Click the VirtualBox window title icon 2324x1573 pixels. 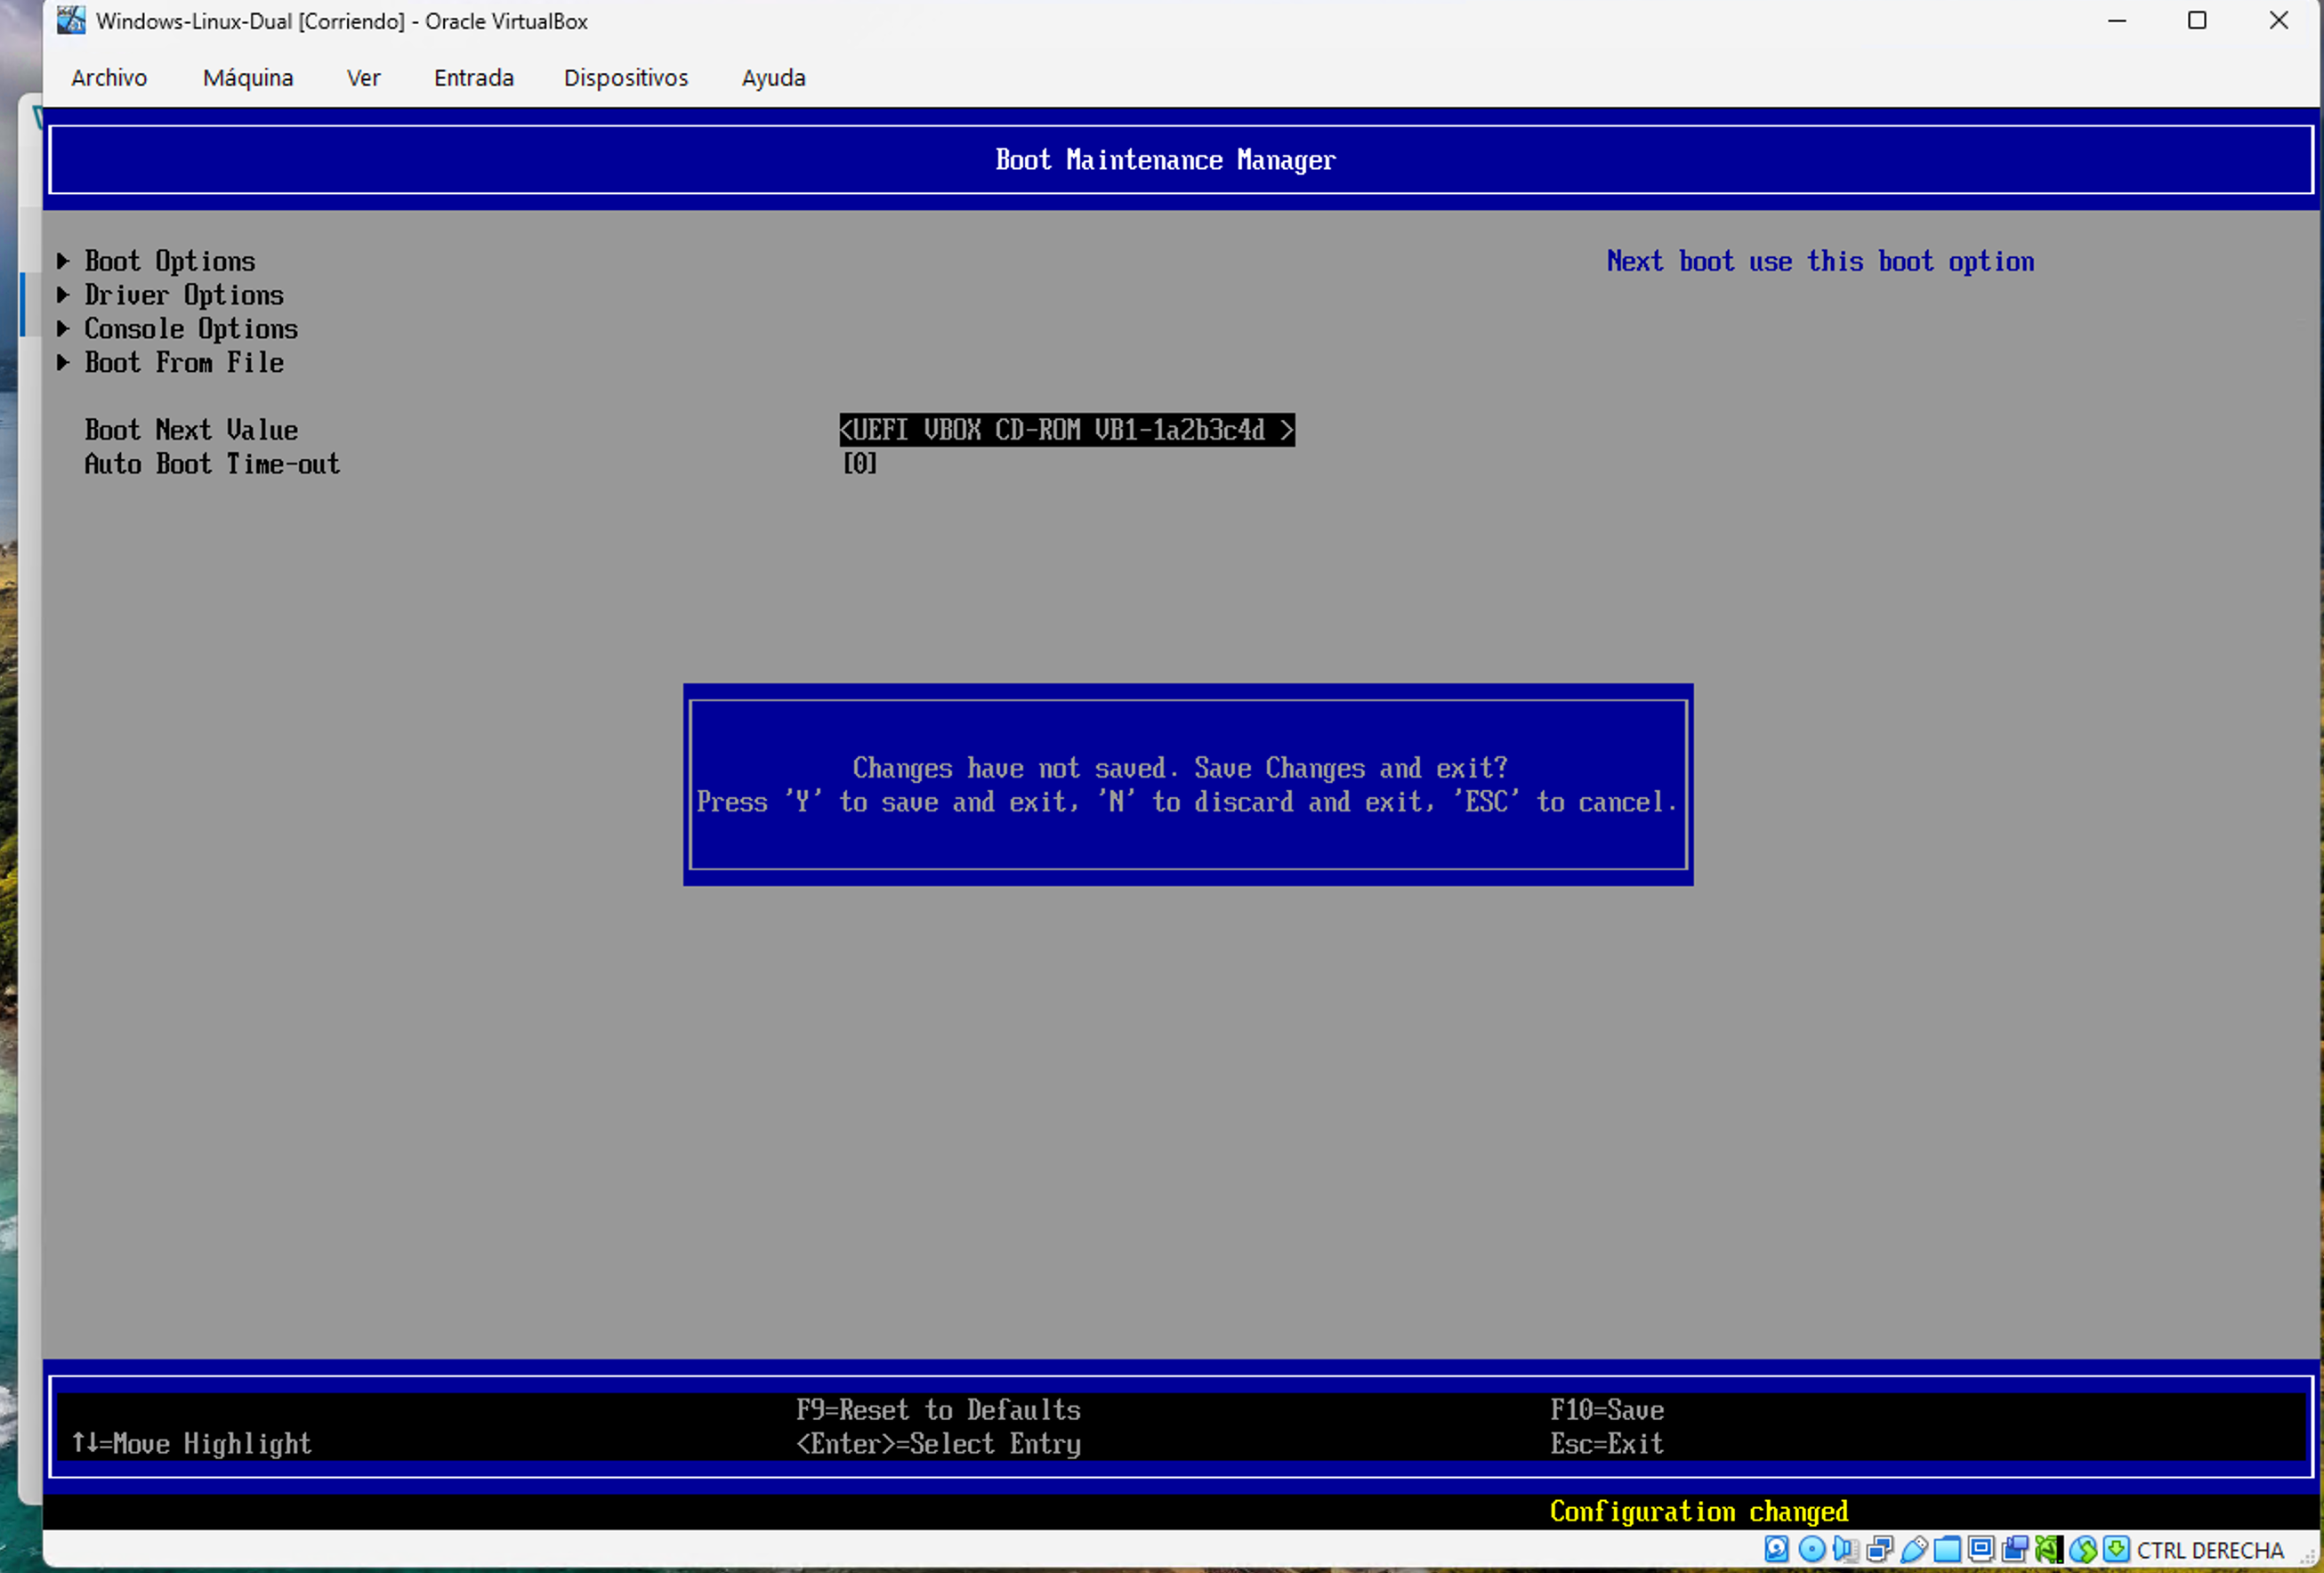[70, 20]
